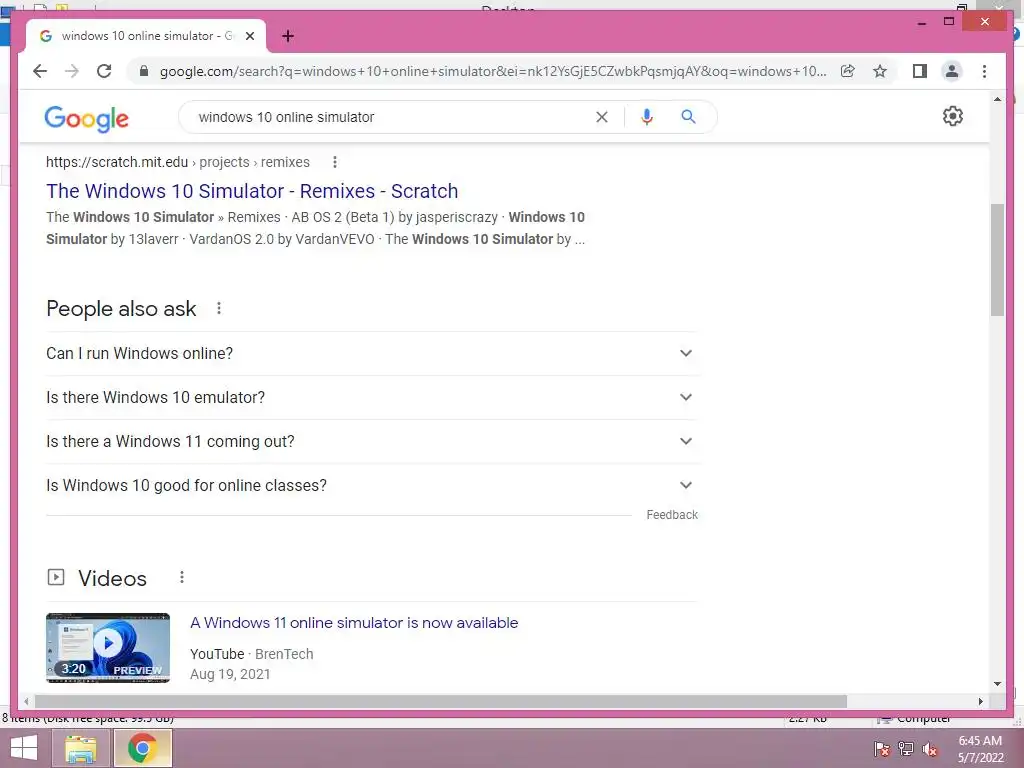Share this page using address bar icon

point(848,71)
